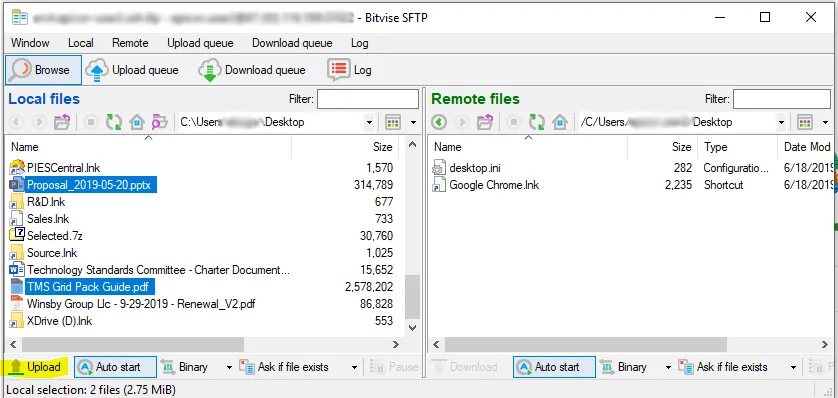Click 'Local selection: 2 files' status text
The width and height of the screenshot is (838, 398).
pos(91,390)
